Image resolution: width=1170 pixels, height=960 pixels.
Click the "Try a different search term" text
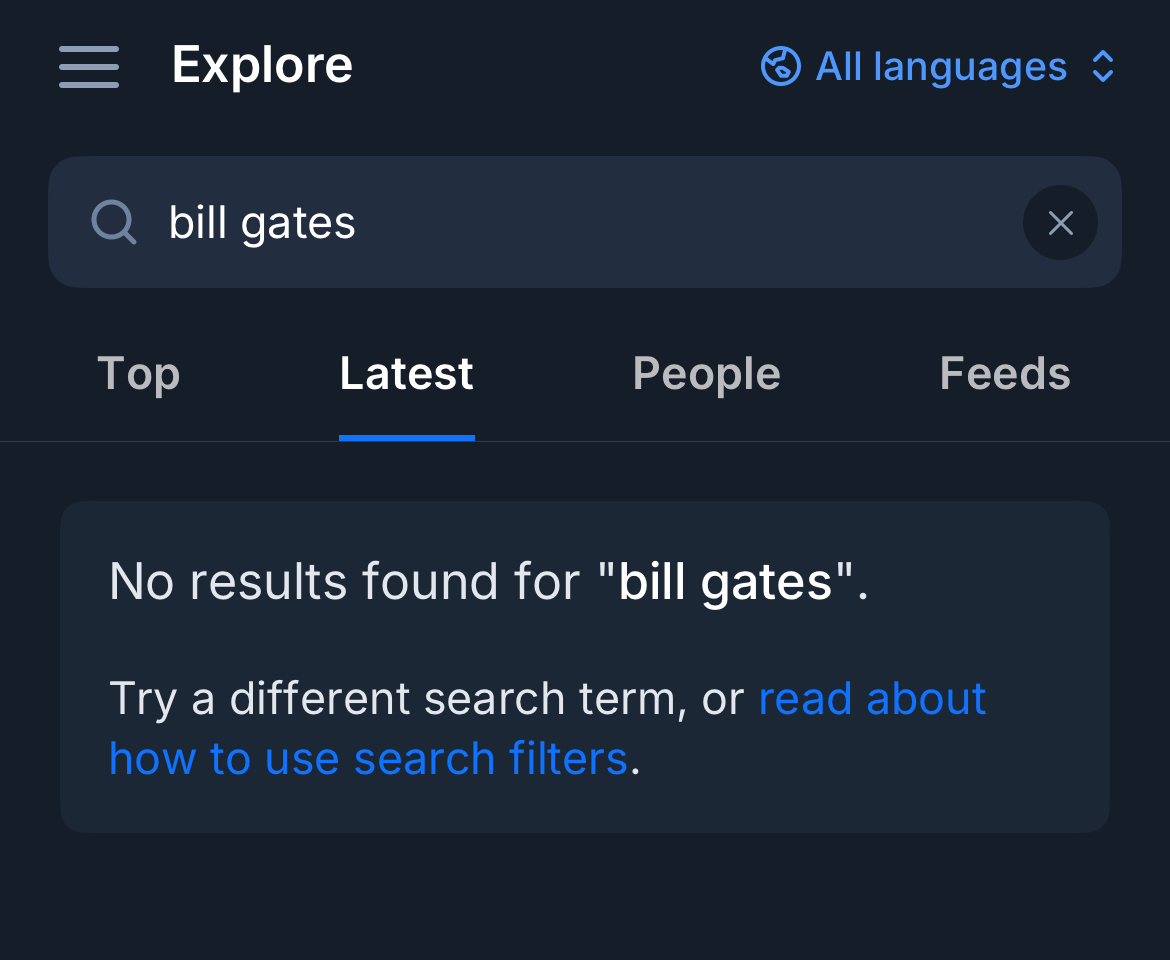pos(395,698)
